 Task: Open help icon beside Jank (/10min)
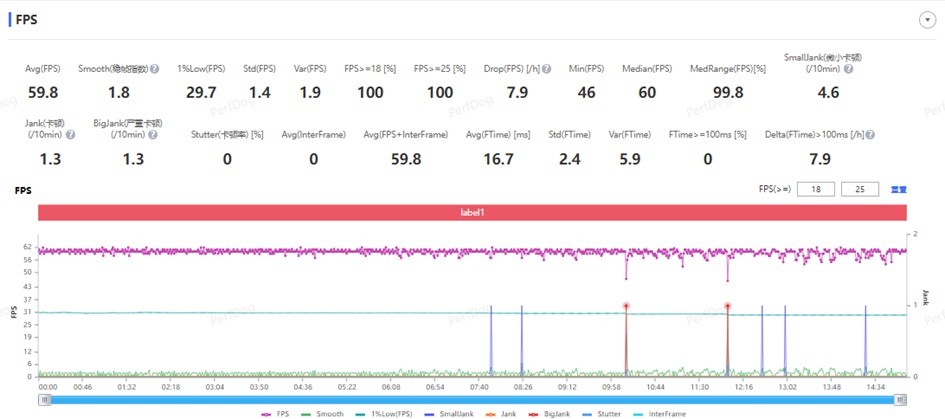[x=70, y=134]
